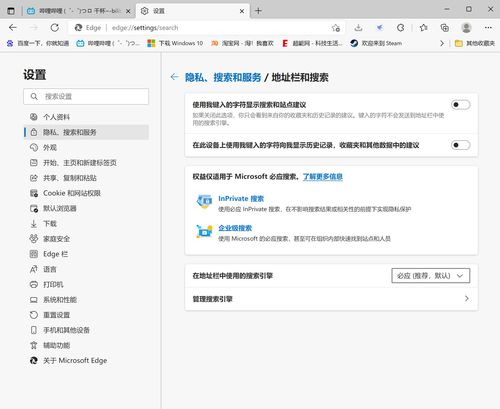Go back with the browser back arrow

pos(13,28)
